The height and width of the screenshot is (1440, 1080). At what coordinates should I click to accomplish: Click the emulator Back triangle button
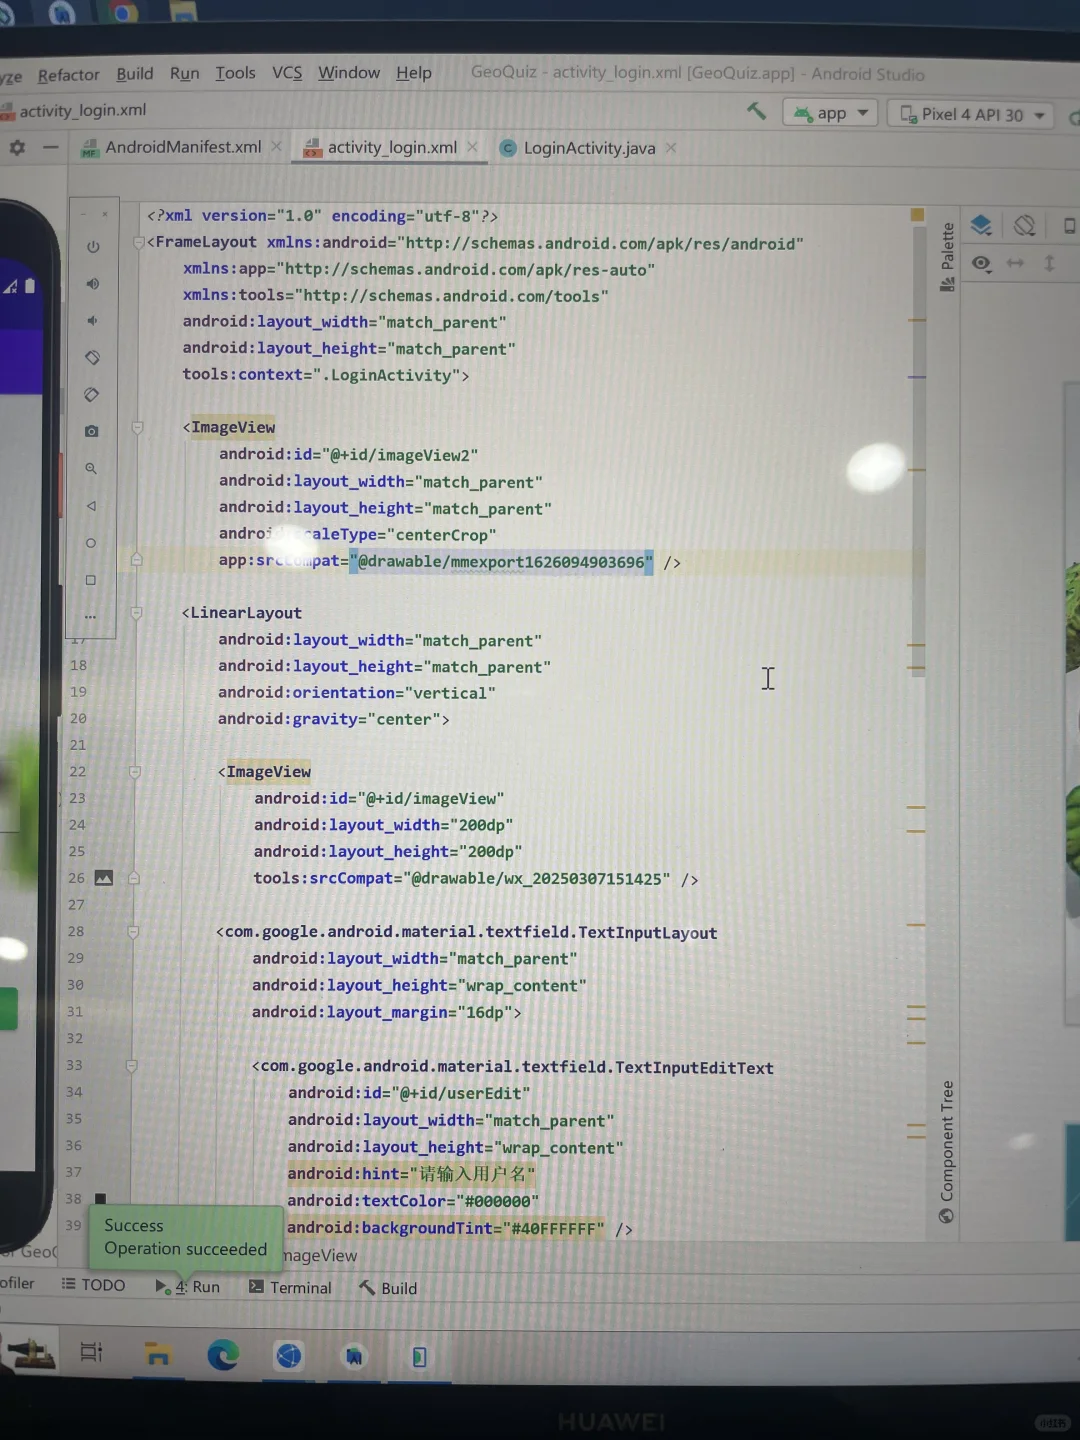point(91,506)
